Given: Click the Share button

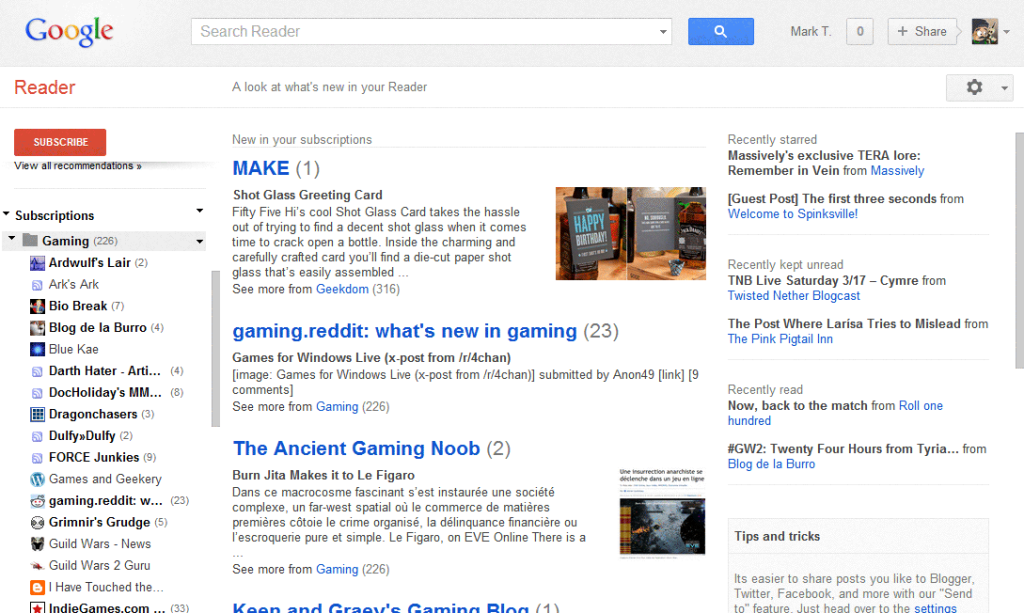Looking at the screenshot, I should click(x=921, y=31).
